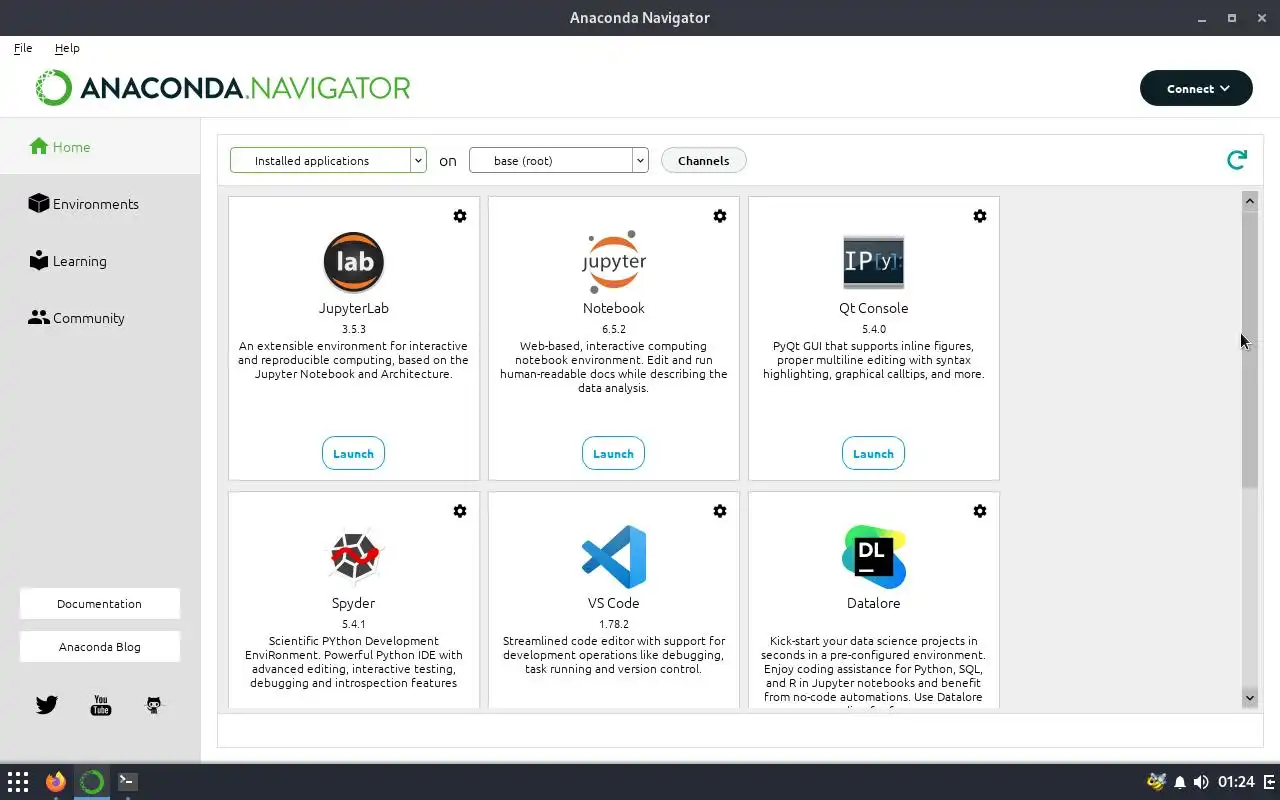Viewport: 1280px width, 800px height.
Task: Go to the Home tab
Action: (x=100, y=147)
